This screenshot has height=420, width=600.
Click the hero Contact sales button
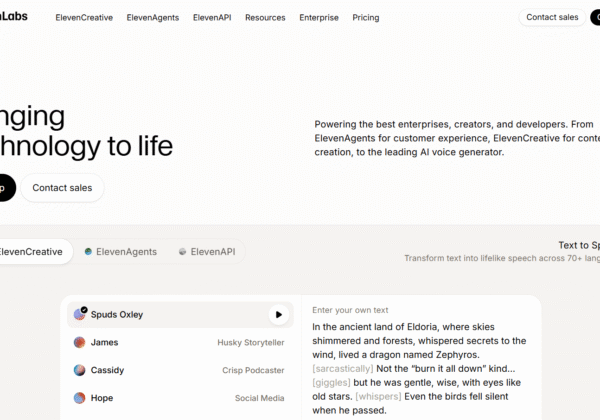(x=62, y=188)
